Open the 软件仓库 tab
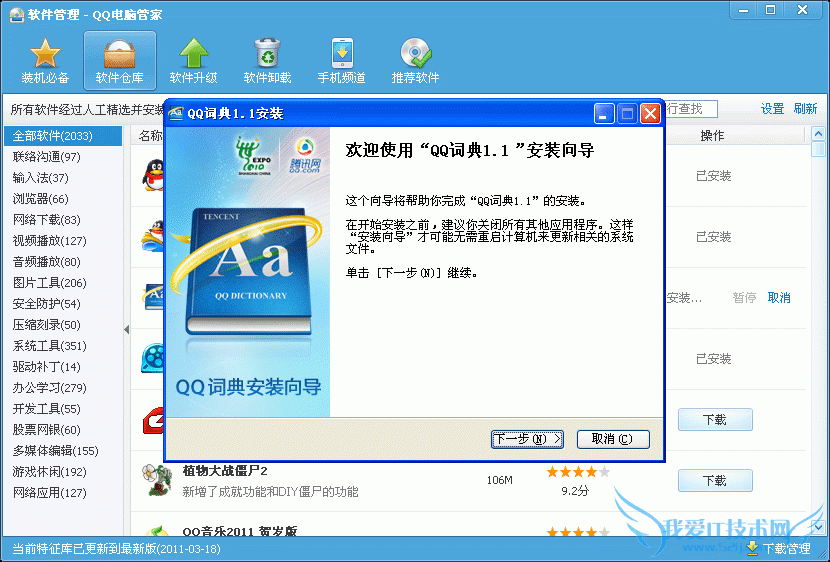830x562 pixels. click(120, 60)
